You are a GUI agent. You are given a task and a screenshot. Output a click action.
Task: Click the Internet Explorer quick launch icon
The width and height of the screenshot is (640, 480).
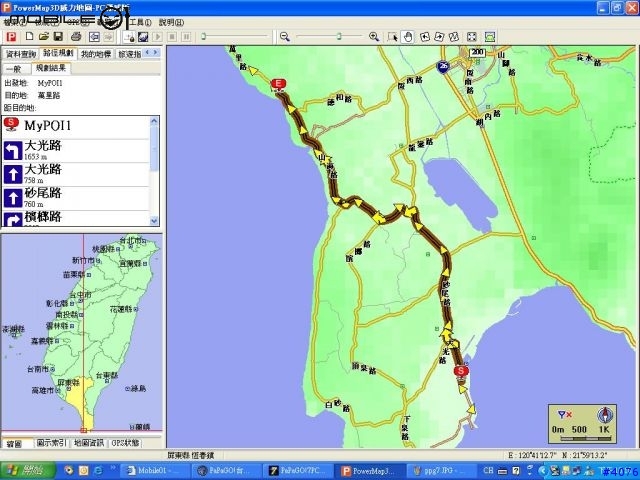(98, 471)
